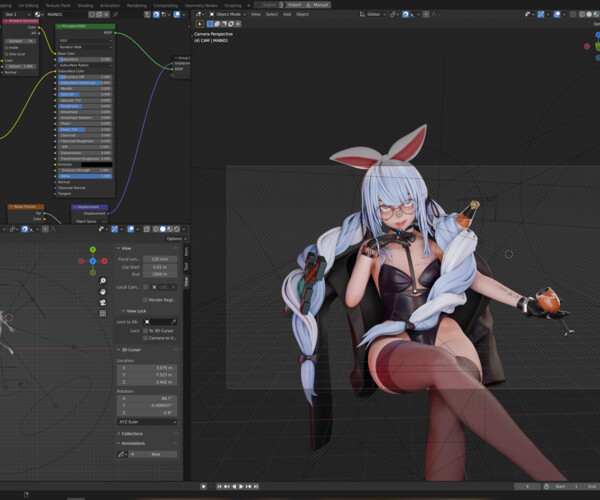Click the black Emission color swatch
The height and width of the screenshot is (500, 600).
(x=97, y=164)
